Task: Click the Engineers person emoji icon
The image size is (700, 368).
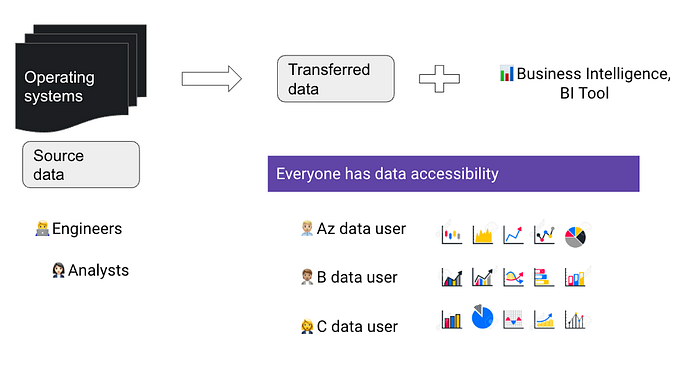Action: (x=42, y=229)
